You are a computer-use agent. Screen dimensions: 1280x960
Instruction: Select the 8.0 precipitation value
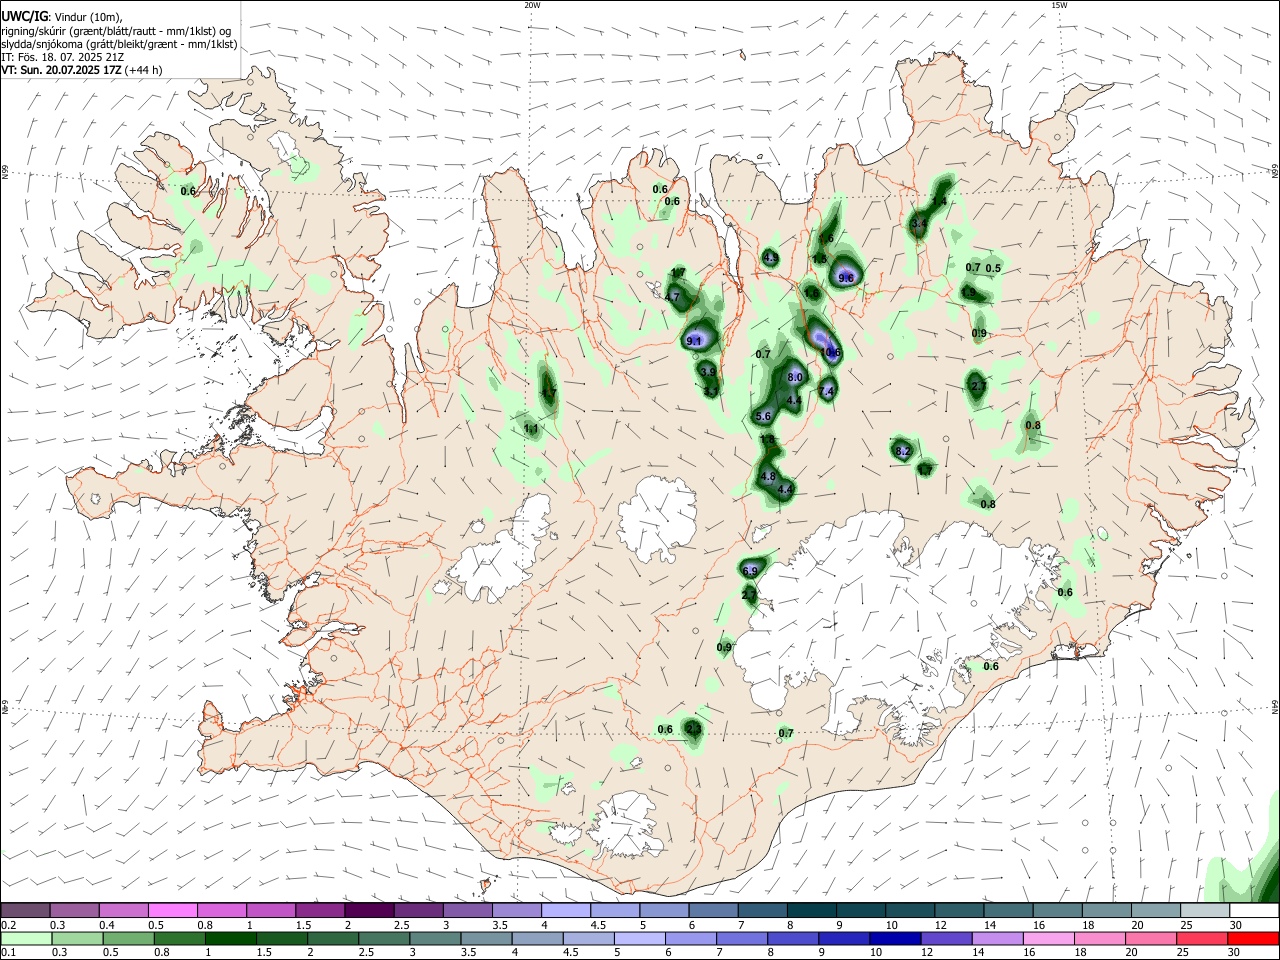pyautogui.click(x=795, y=377)
